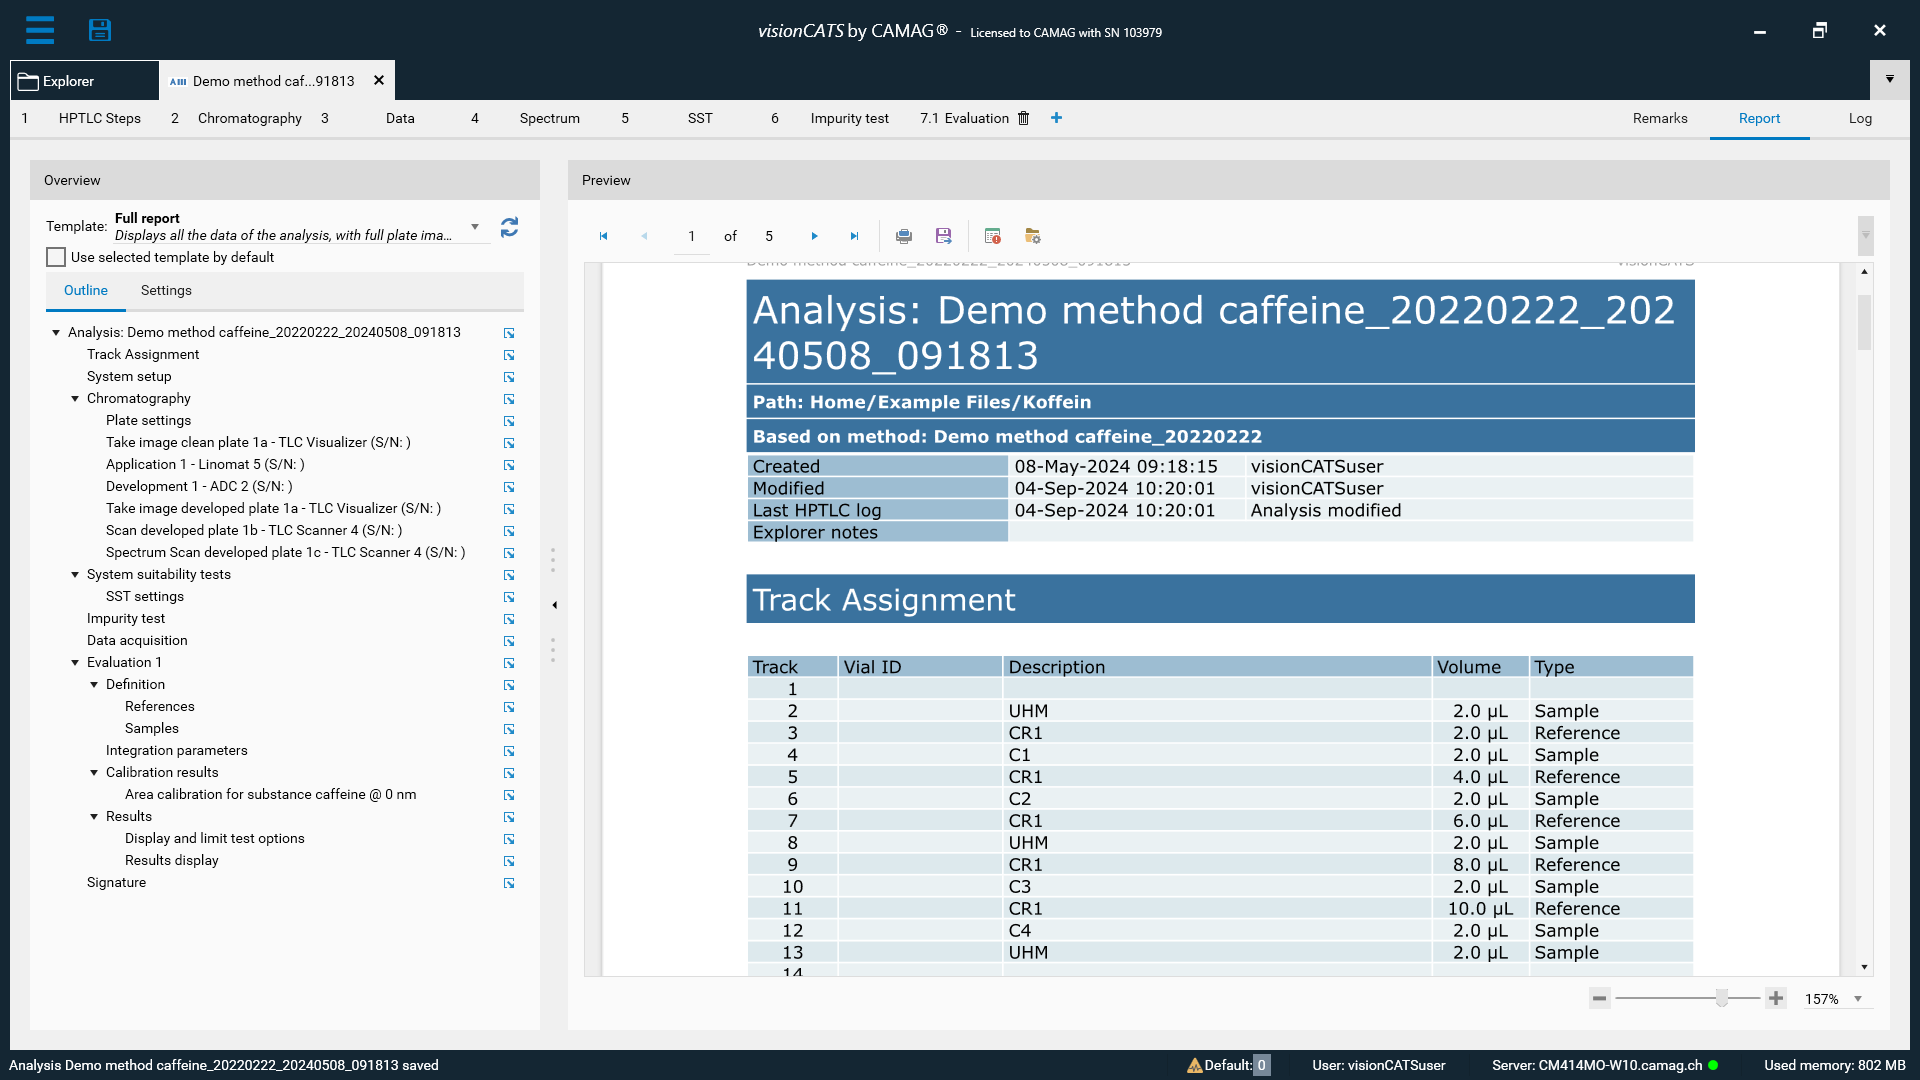This screenshot has width=1920, height=1080.
Task: Toggle Signature section inclusion icon
Action: pos(509,883)
